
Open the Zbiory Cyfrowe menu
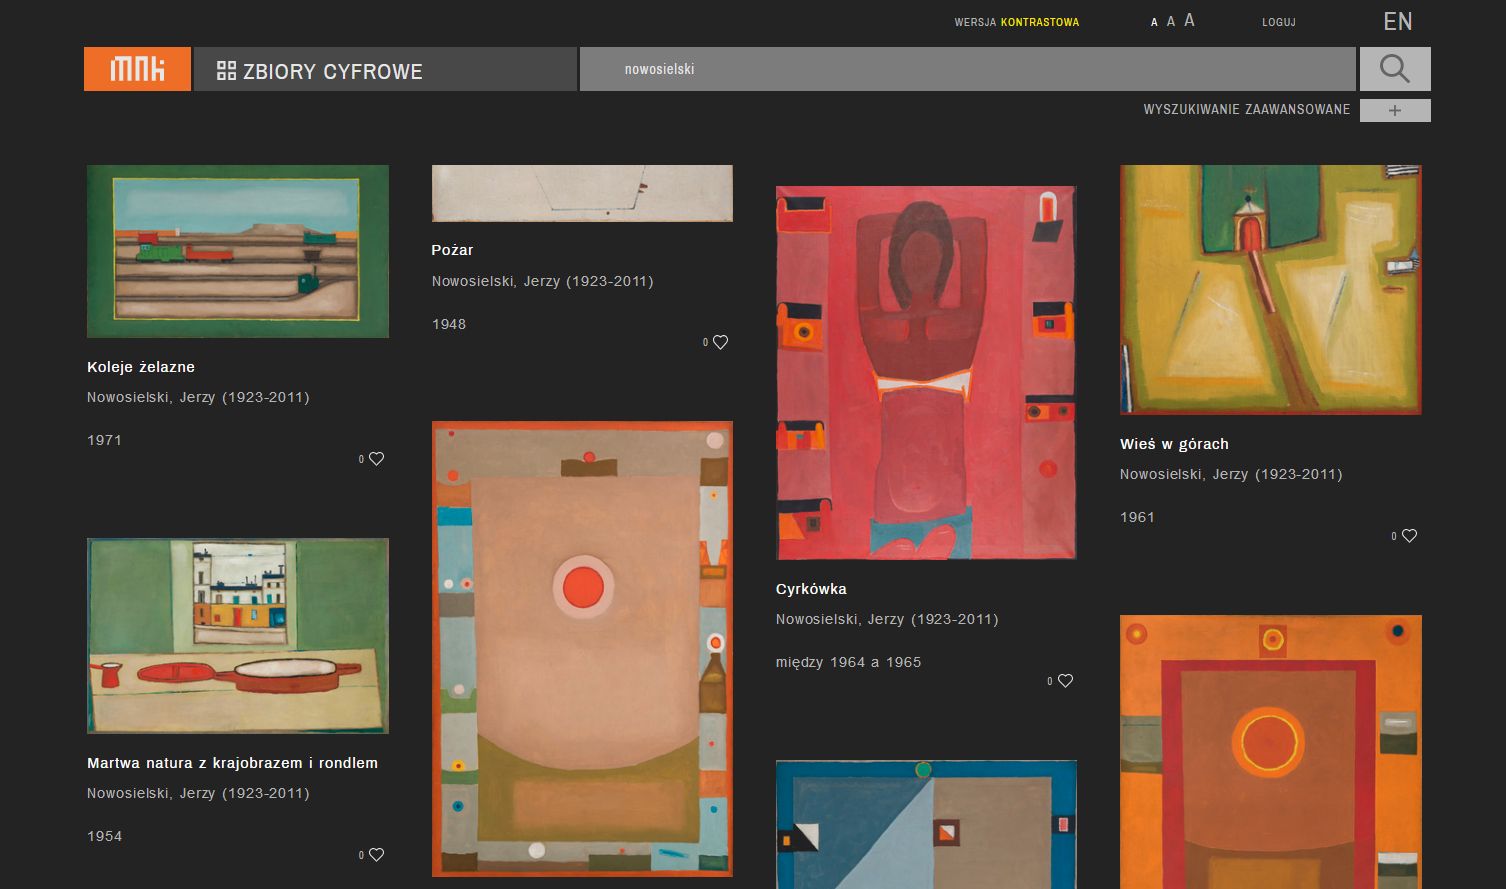[x=385, y=69]
